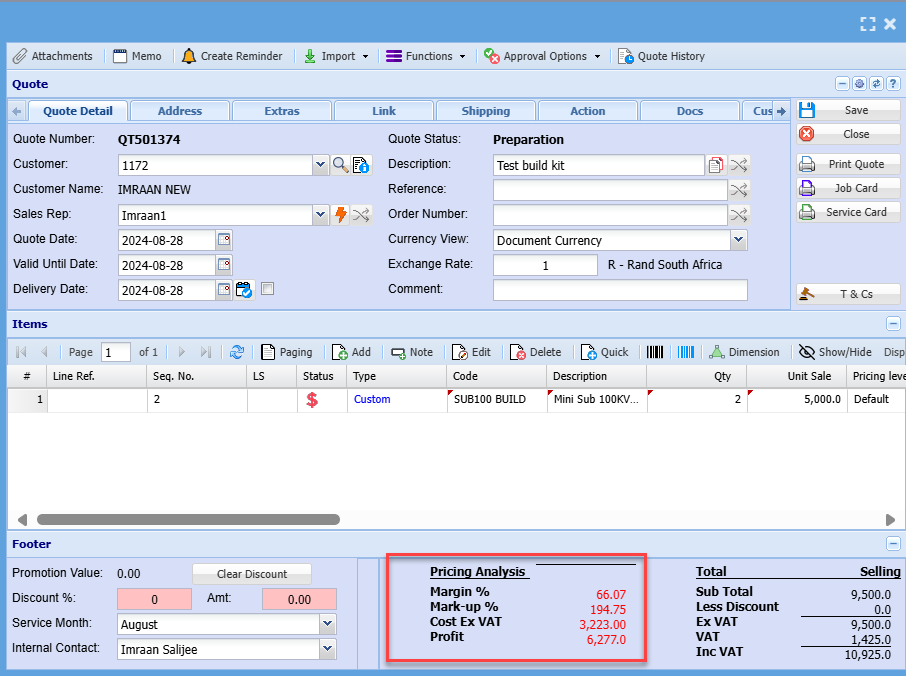Click the Clear Discount button
906x676 pixels.
point(251,574)
